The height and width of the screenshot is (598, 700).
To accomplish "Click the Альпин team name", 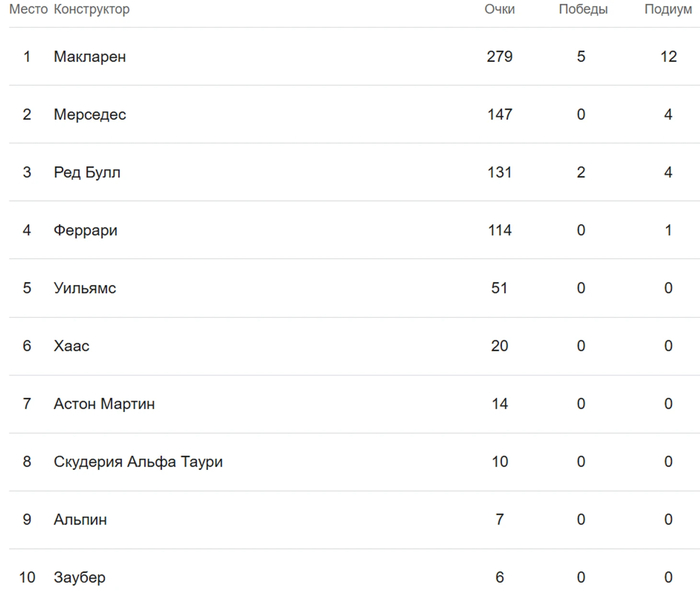I will coord(80,520).
